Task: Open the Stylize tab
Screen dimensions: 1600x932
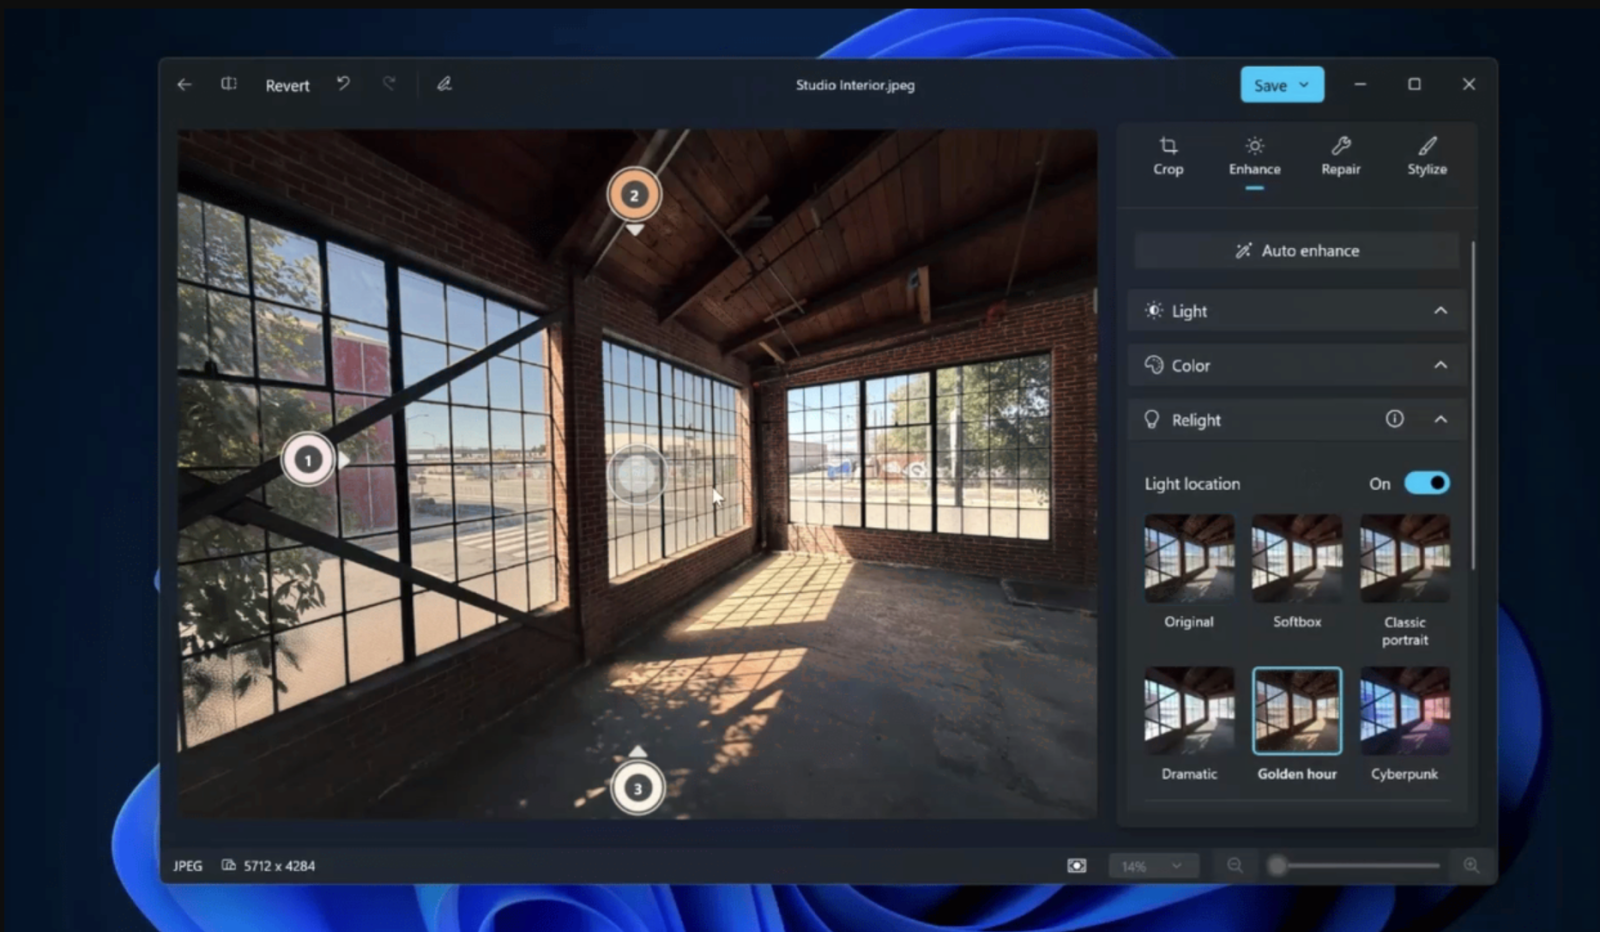Action: [x=1427, y=157]
